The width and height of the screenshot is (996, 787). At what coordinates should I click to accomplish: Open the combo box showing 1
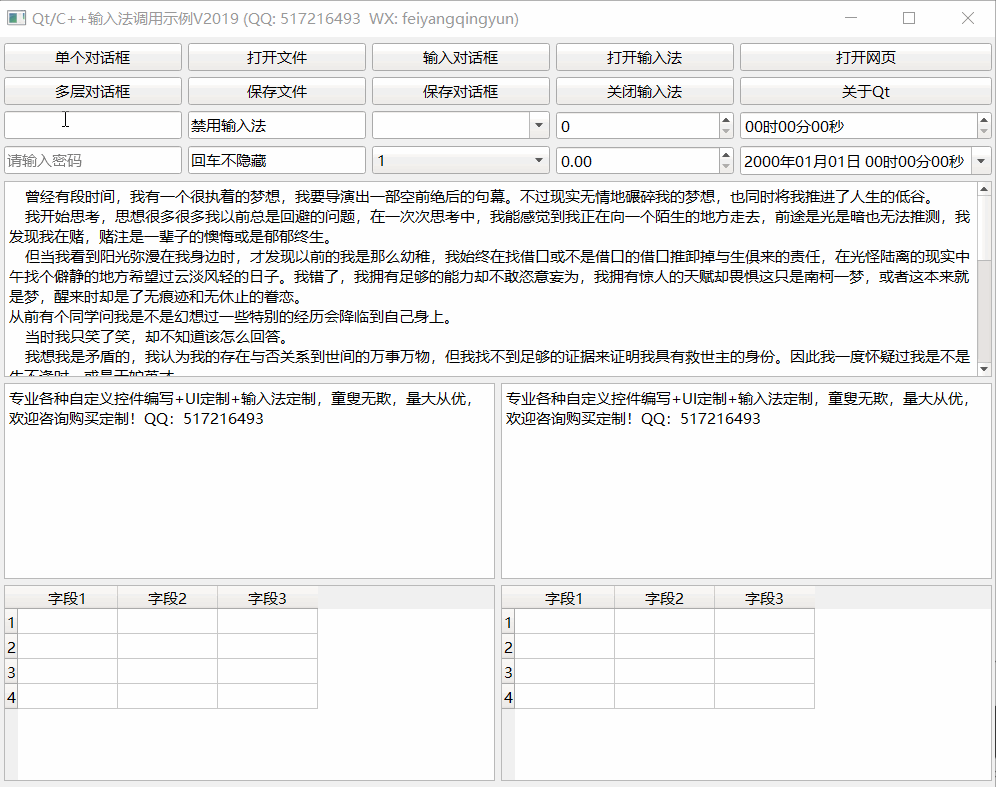pos(461,161)
